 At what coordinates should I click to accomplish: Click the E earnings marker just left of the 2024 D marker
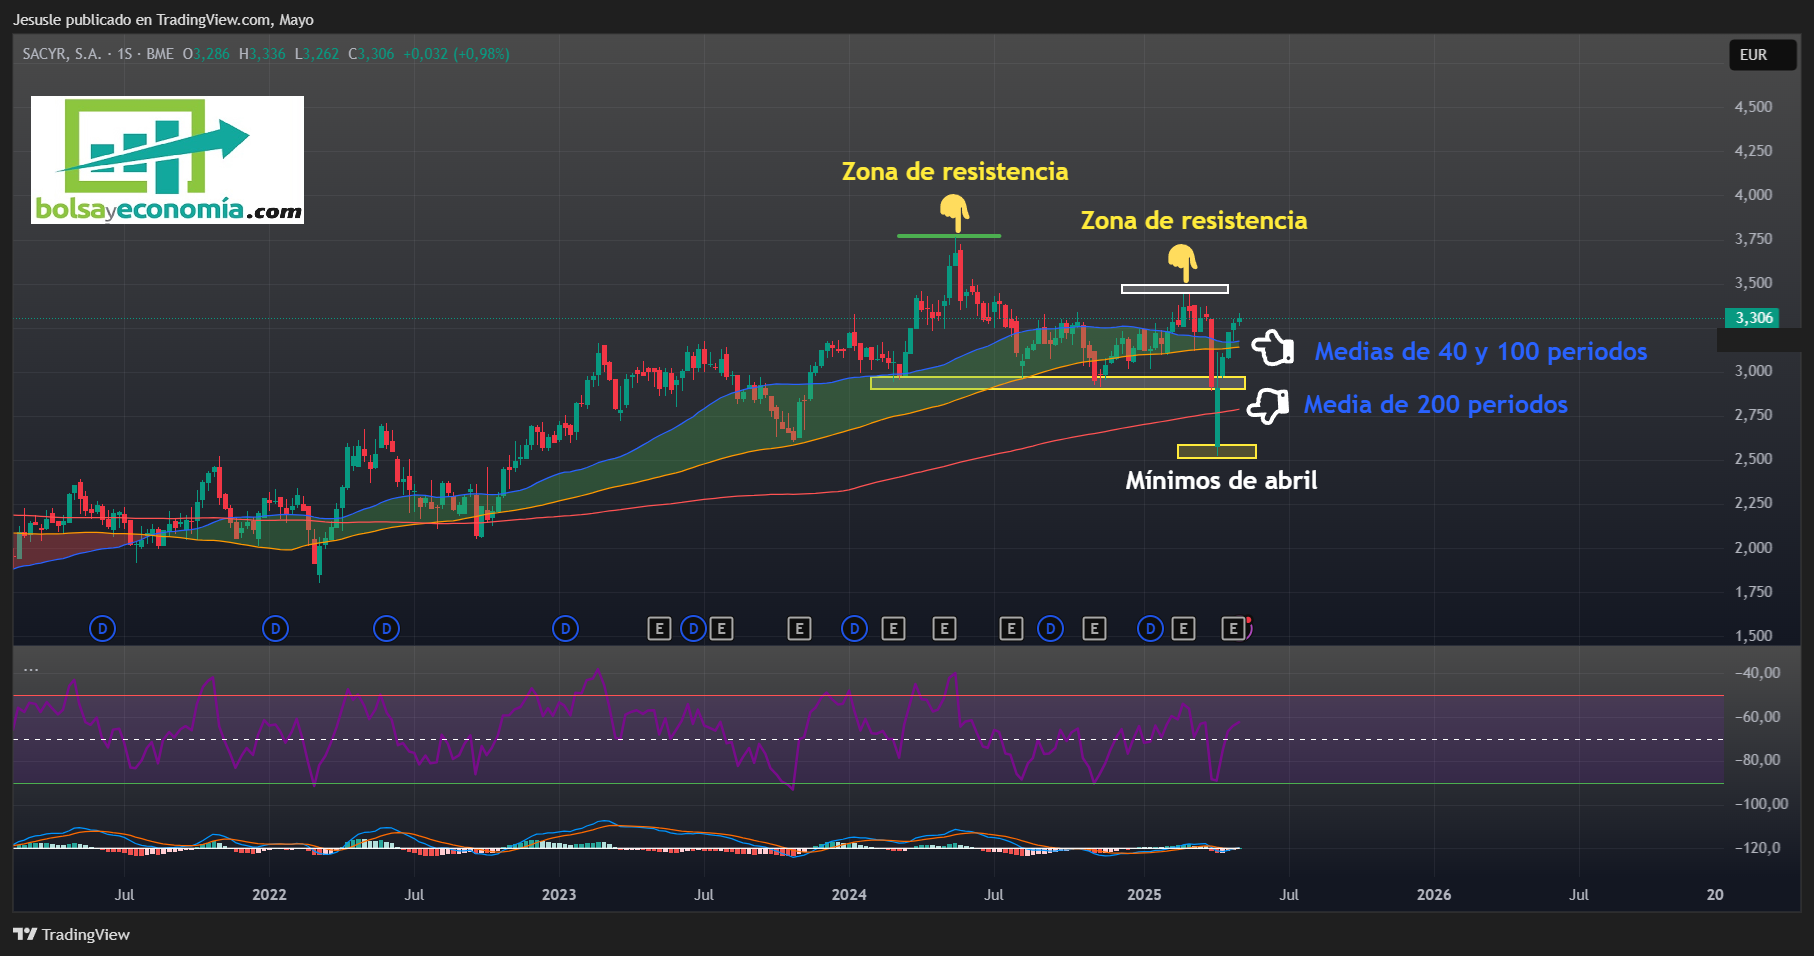(799, 628)
